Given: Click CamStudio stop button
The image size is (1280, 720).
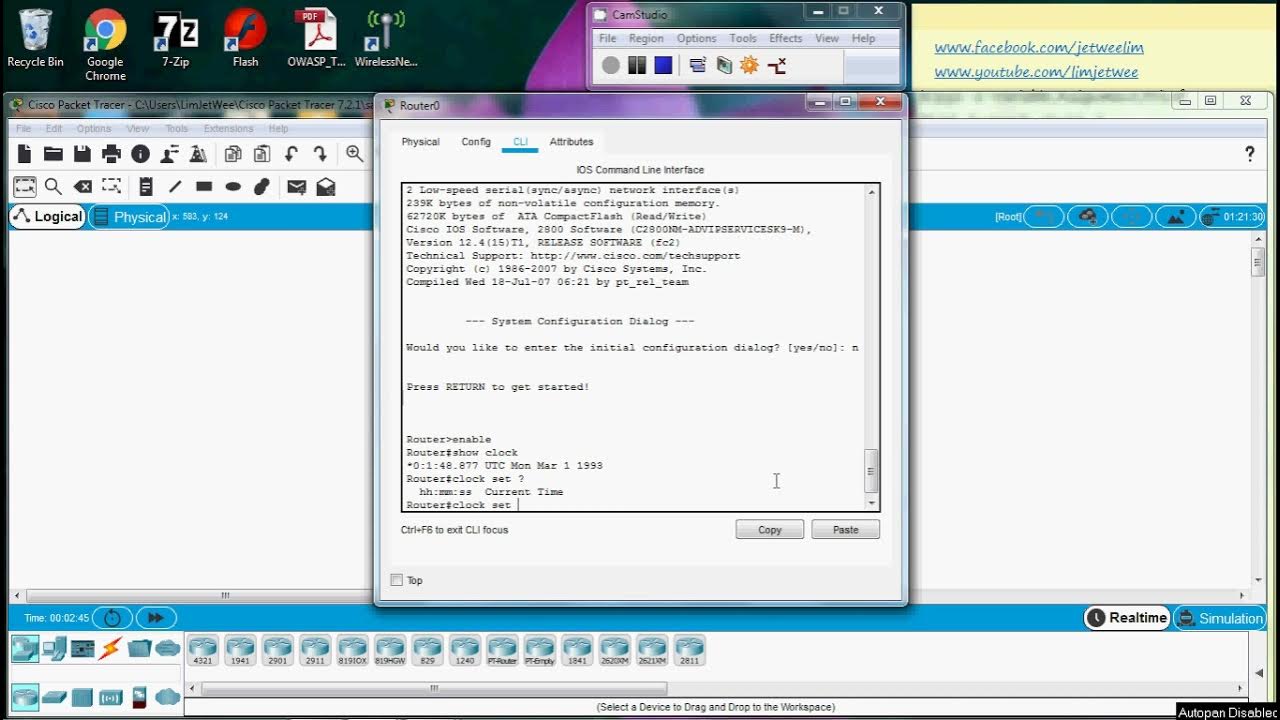Looking at the screenshot, I should pos(663,66).
